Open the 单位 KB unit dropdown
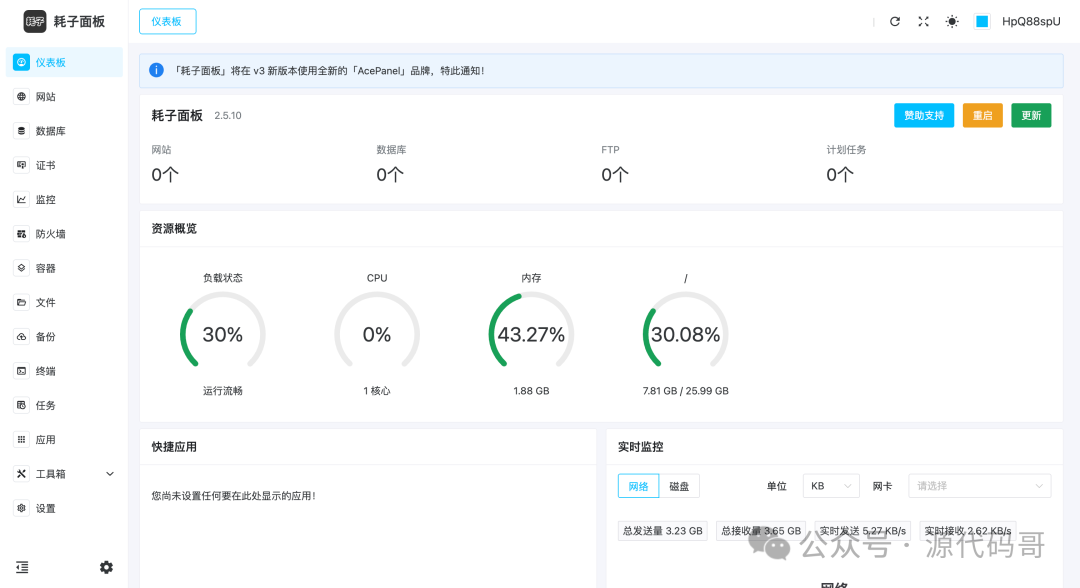Screen dimensions: 1080x588 tap(831, 486)
